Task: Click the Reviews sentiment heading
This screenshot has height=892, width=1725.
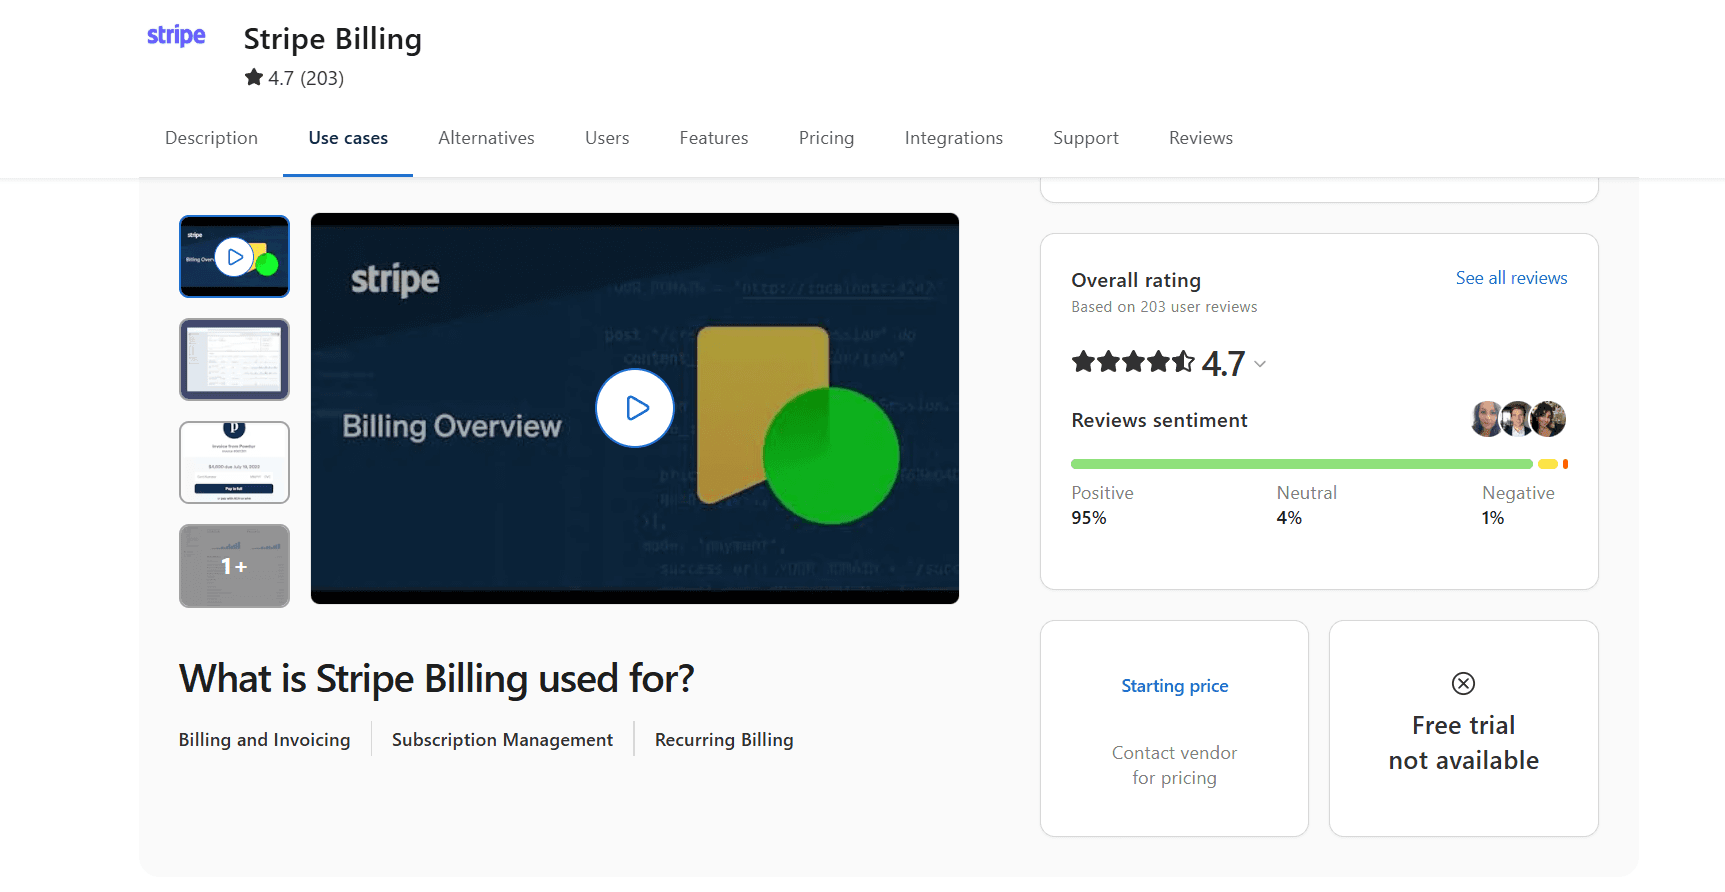Action: pos(1159,420)
